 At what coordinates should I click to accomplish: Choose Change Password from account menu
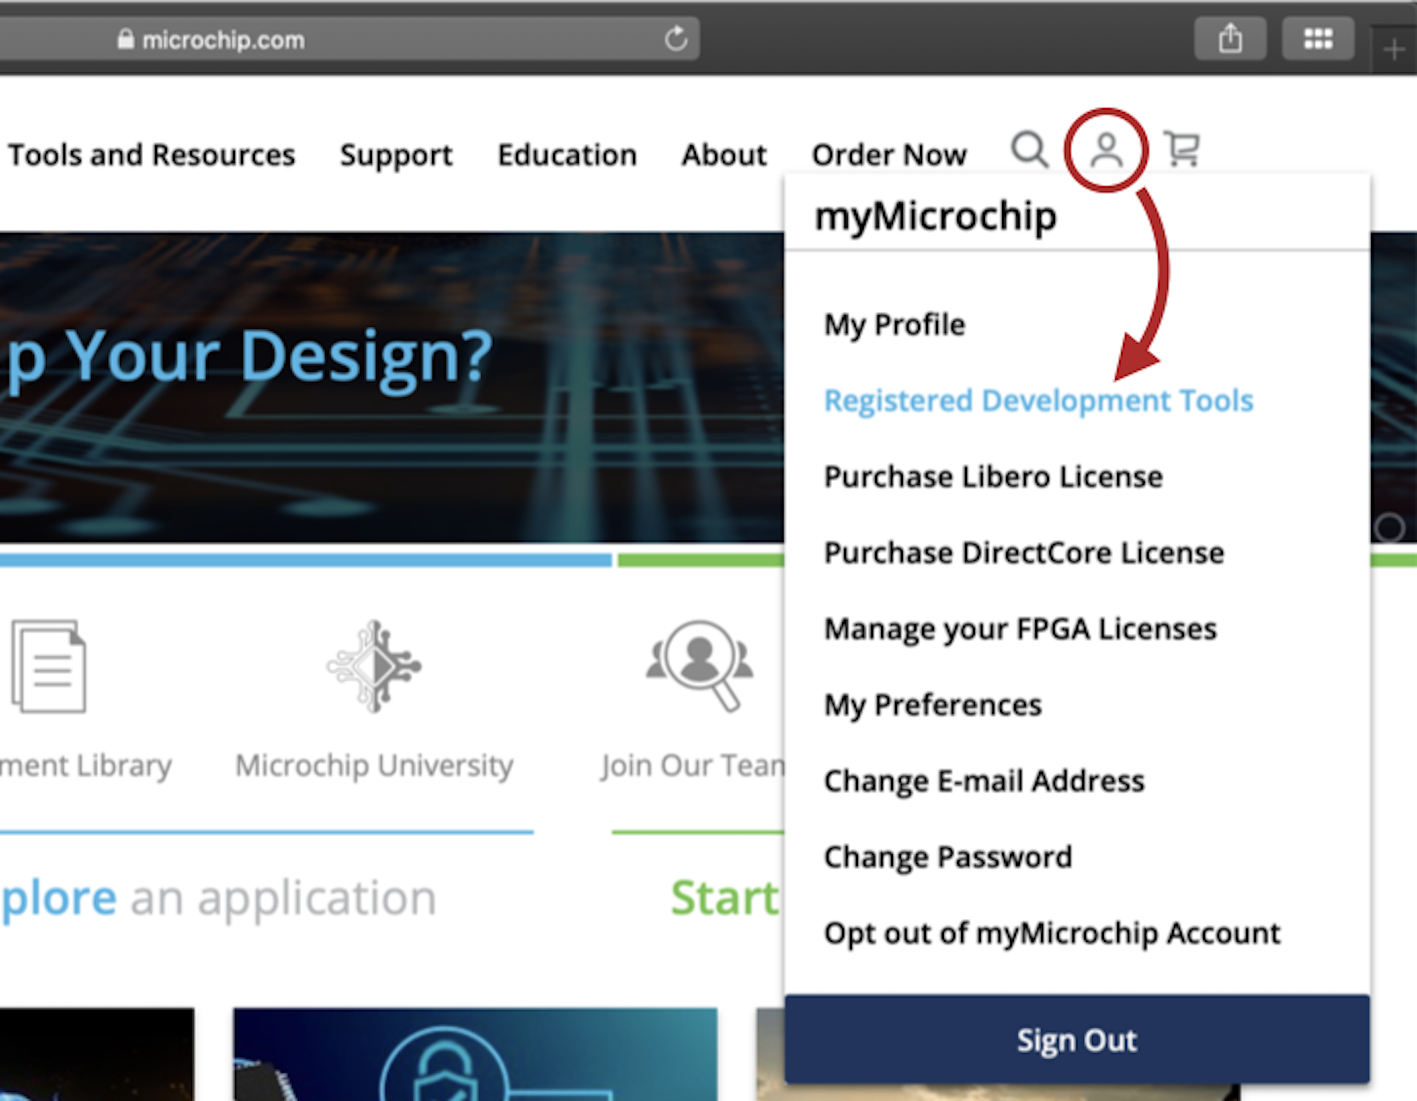click(x=947, y=857)
